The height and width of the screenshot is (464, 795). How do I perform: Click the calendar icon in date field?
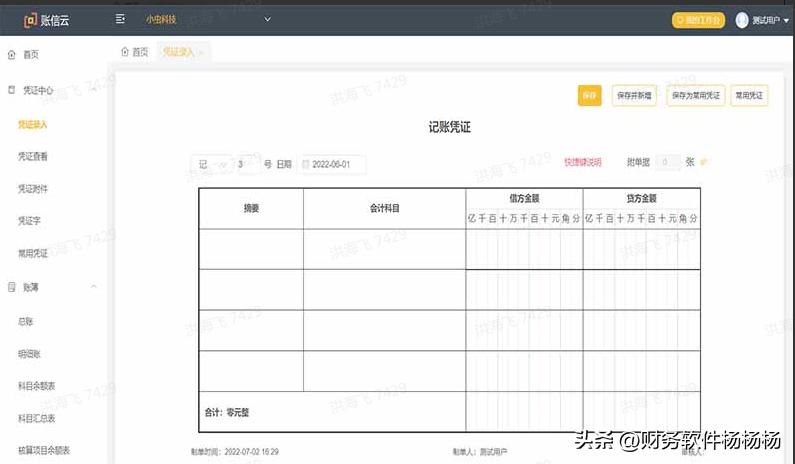(306, 164)
